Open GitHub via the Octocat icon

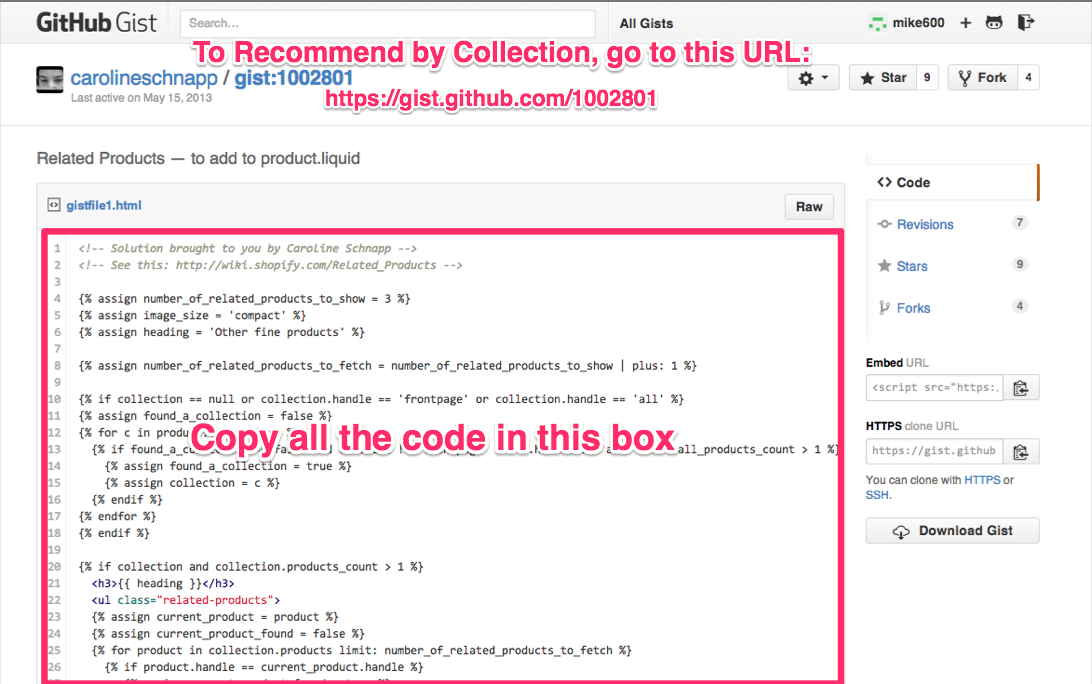click(x=994, y=23)
